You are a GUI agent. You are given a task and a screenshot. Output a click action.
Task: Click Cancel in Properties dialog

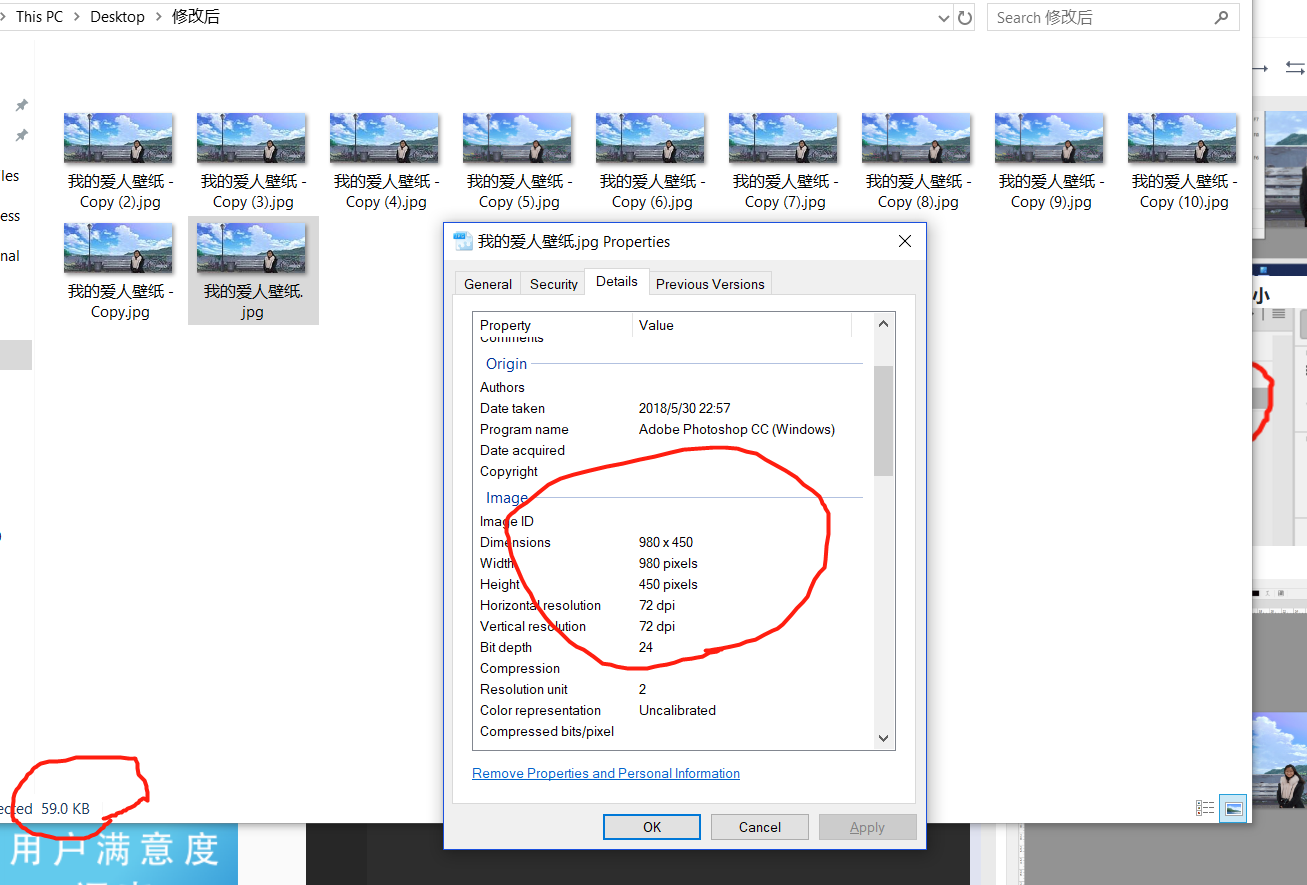760,827
